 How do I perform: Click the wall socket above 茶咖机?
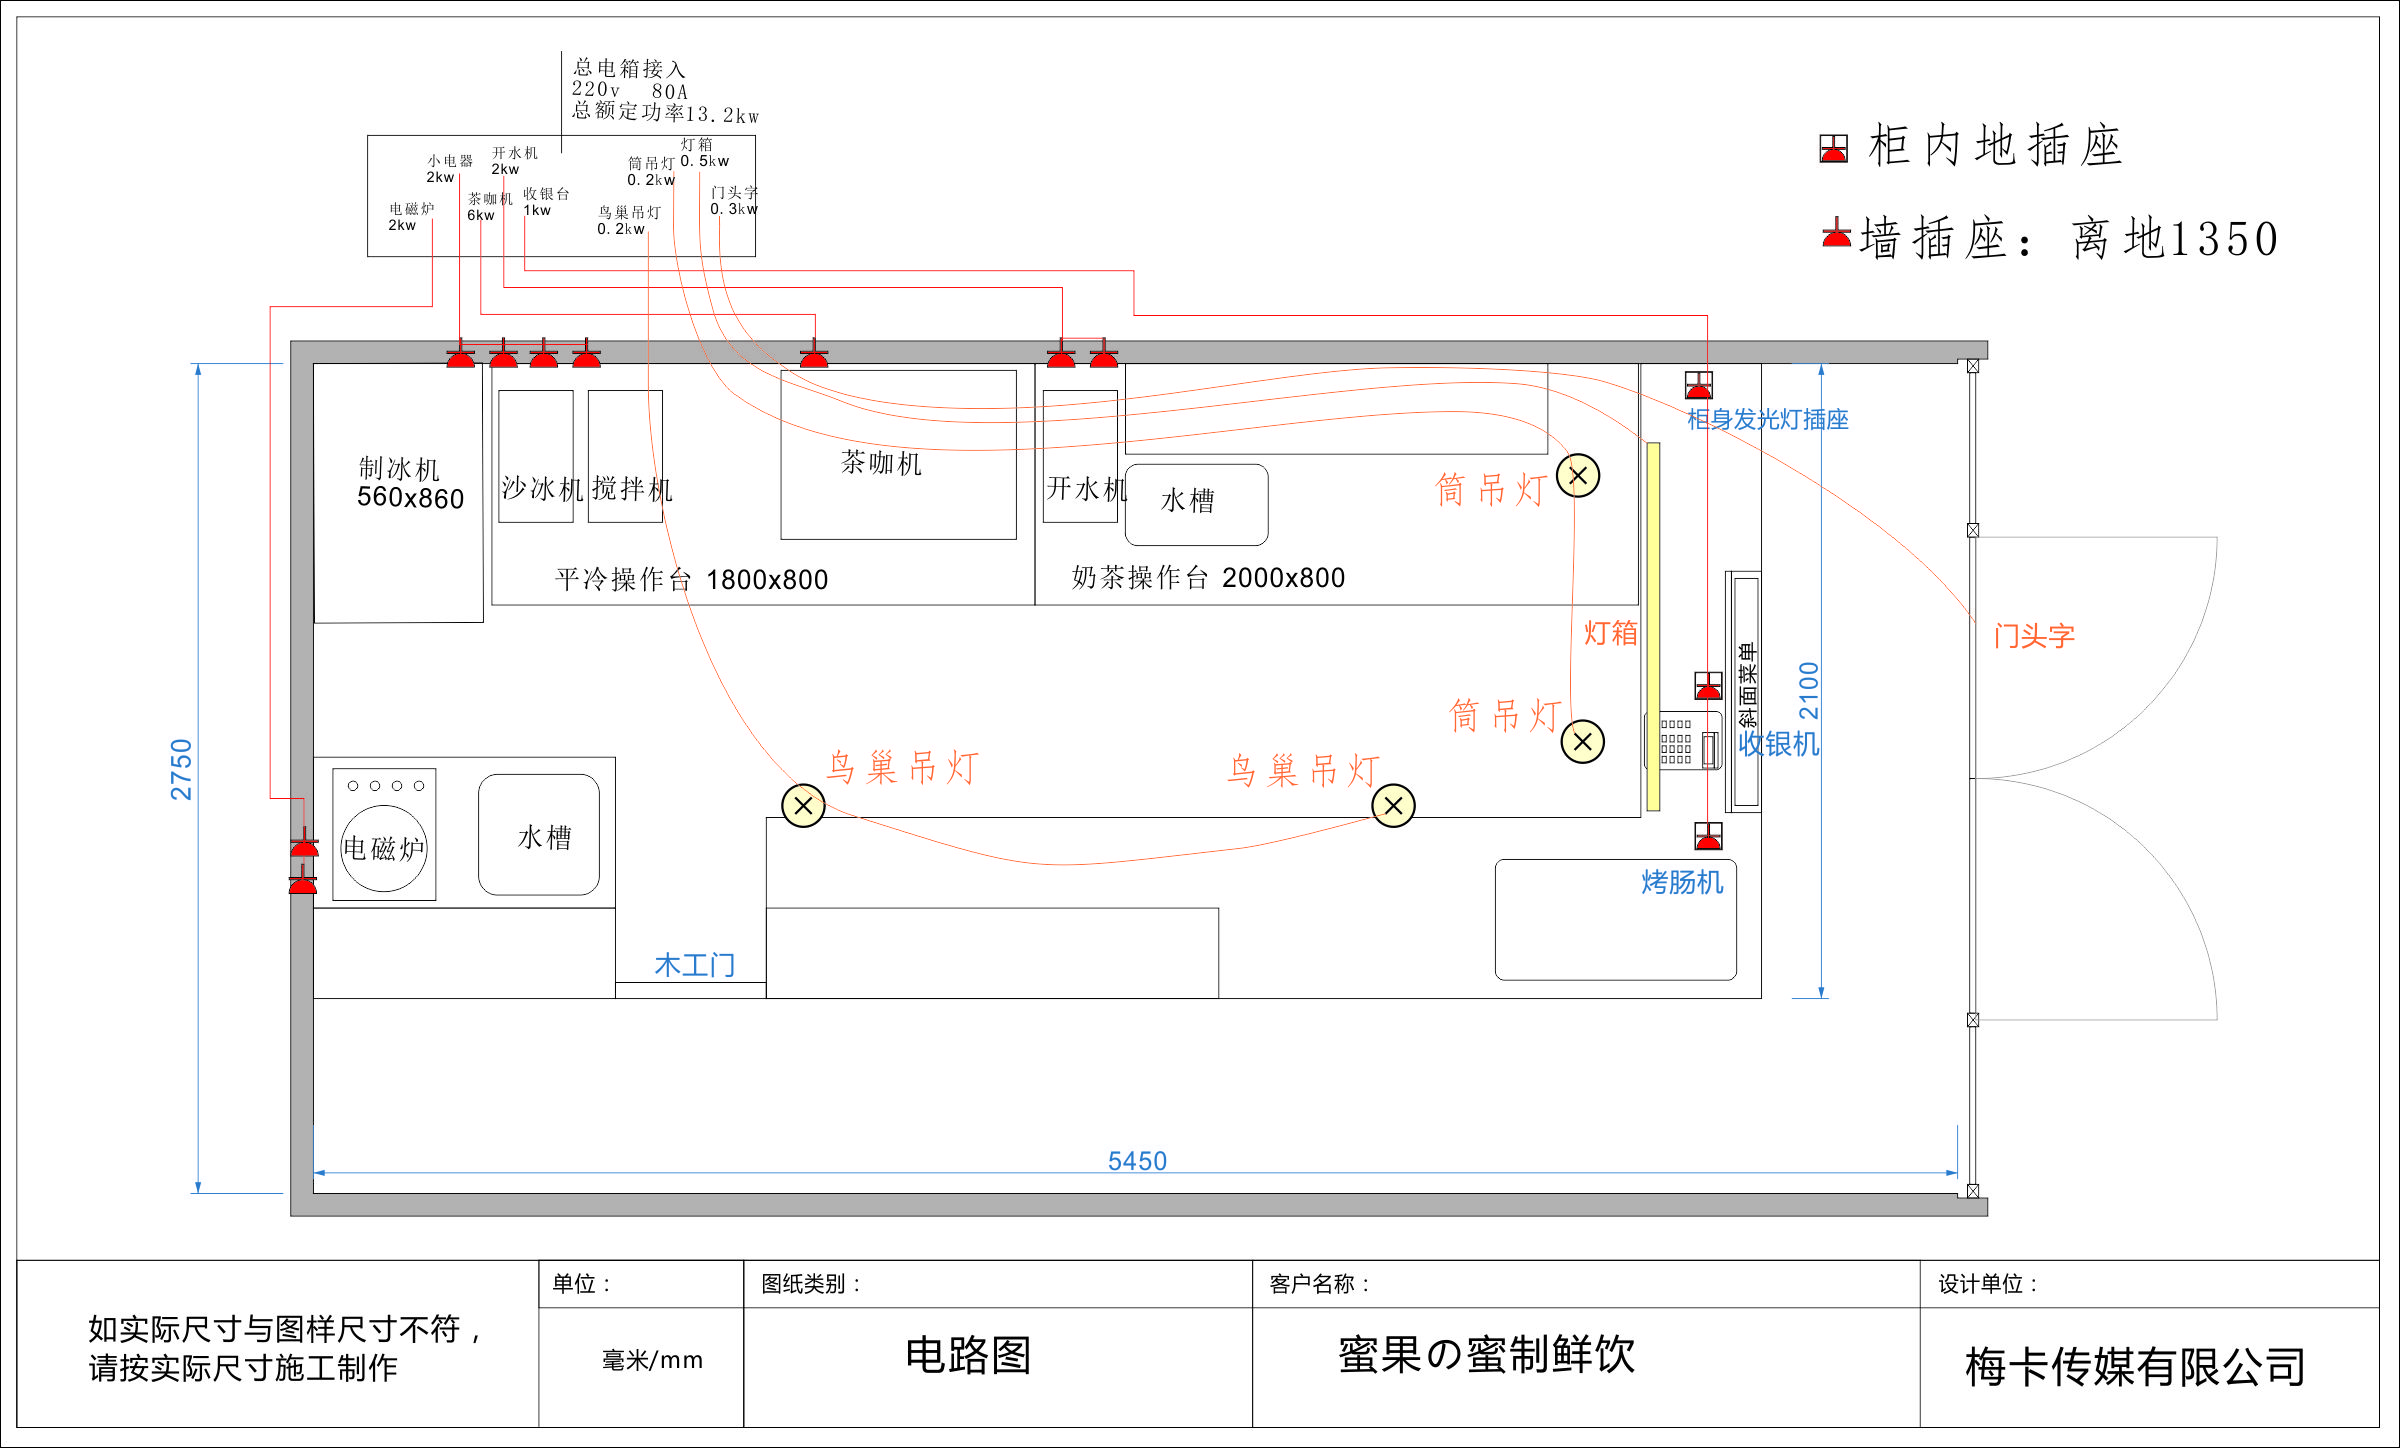click(x=814, y=354)
